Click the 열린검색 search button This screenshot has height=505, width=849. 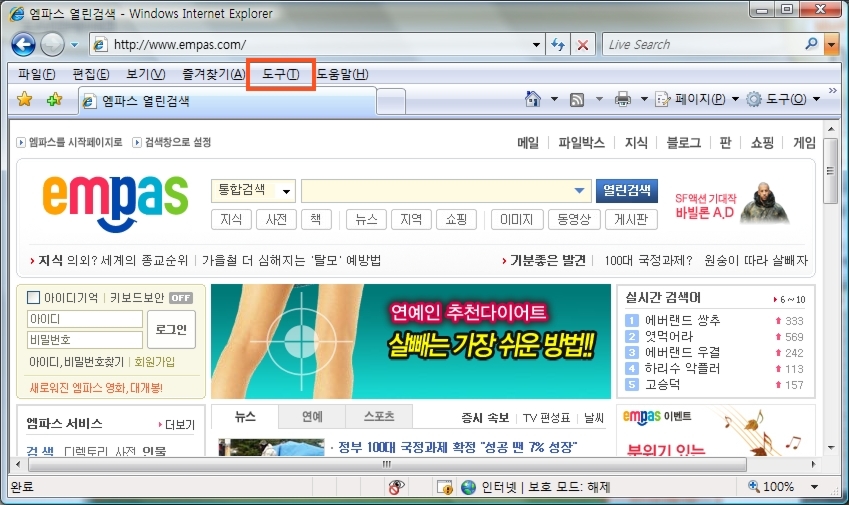click(627, 191)
